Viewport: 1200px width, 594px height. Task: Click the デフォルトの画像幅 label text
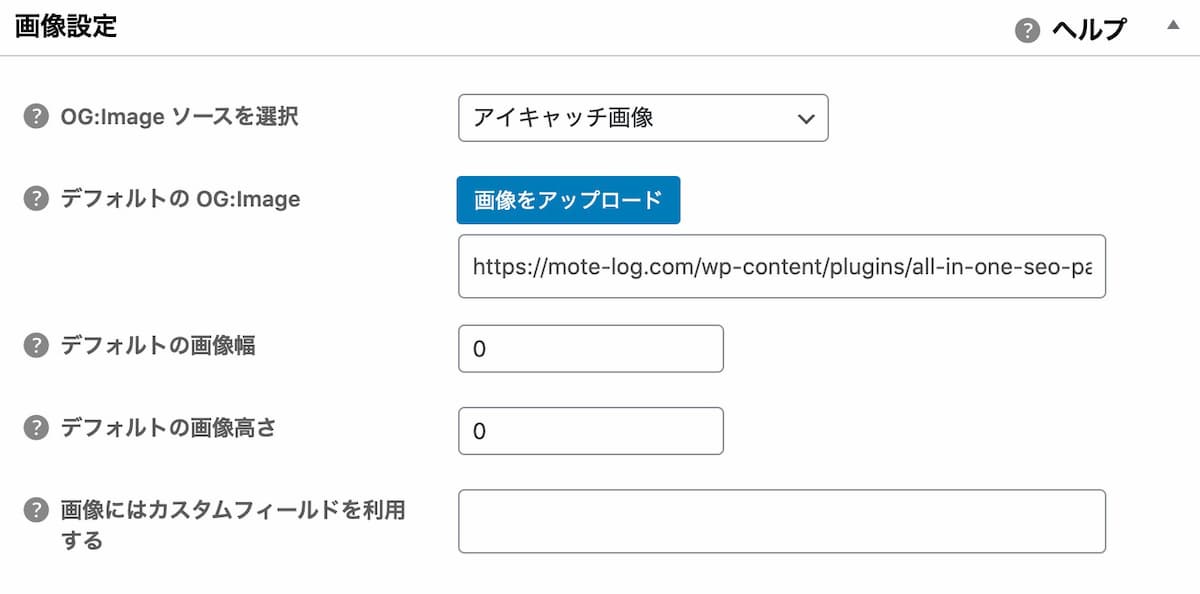pos(158,346)
